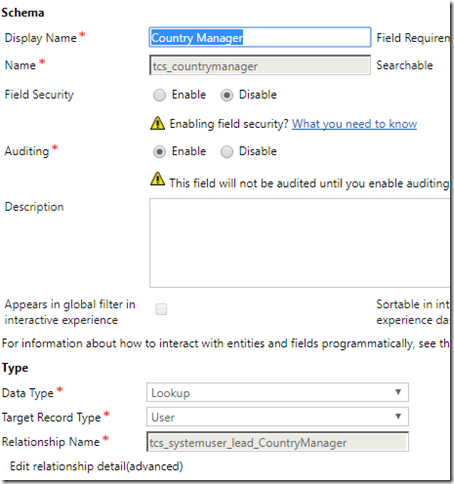
Task: Click the Display Name input field
Action: tap(260, 37)
